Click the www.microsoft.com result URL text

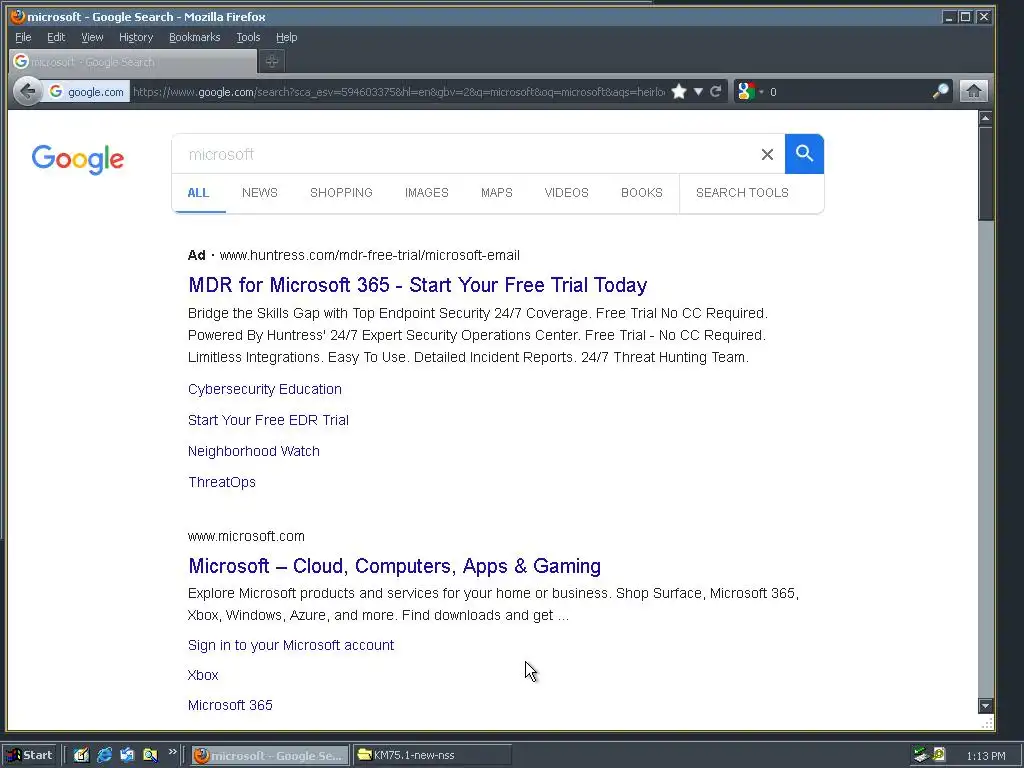tap(246, 536)
